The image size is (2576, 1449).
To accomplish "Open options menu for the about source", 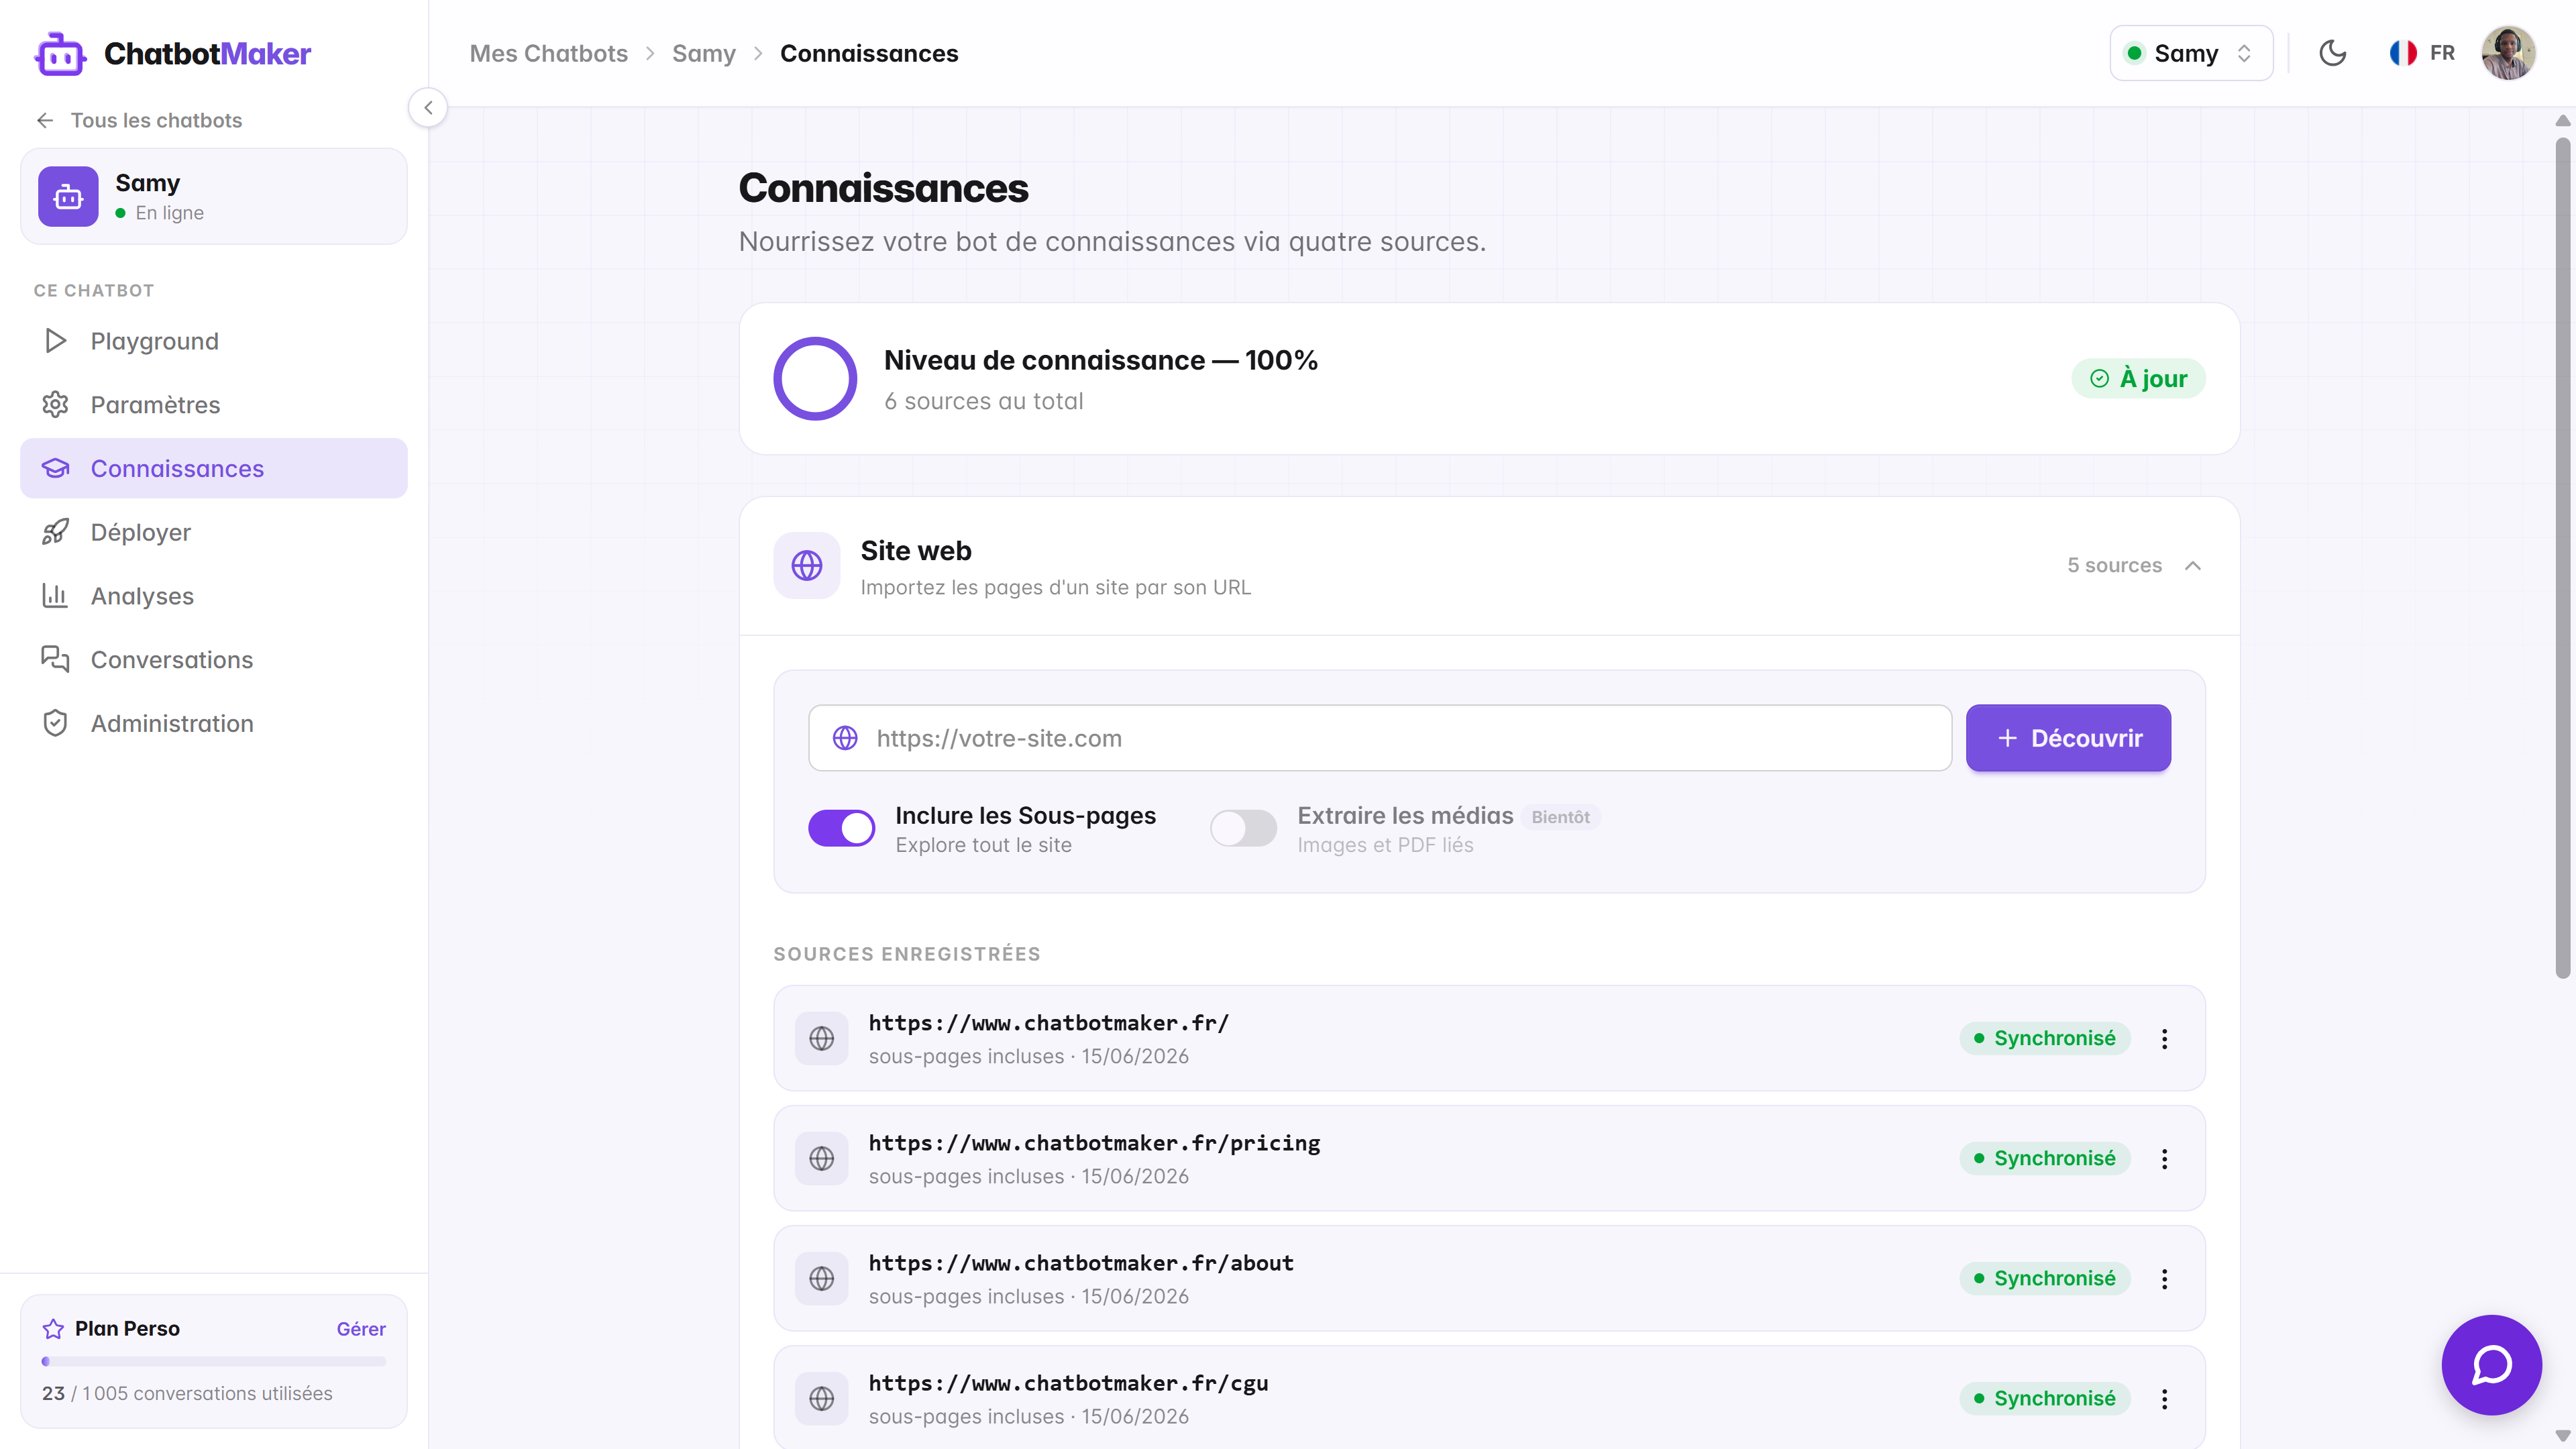I will click(x=2164, y=1278).
